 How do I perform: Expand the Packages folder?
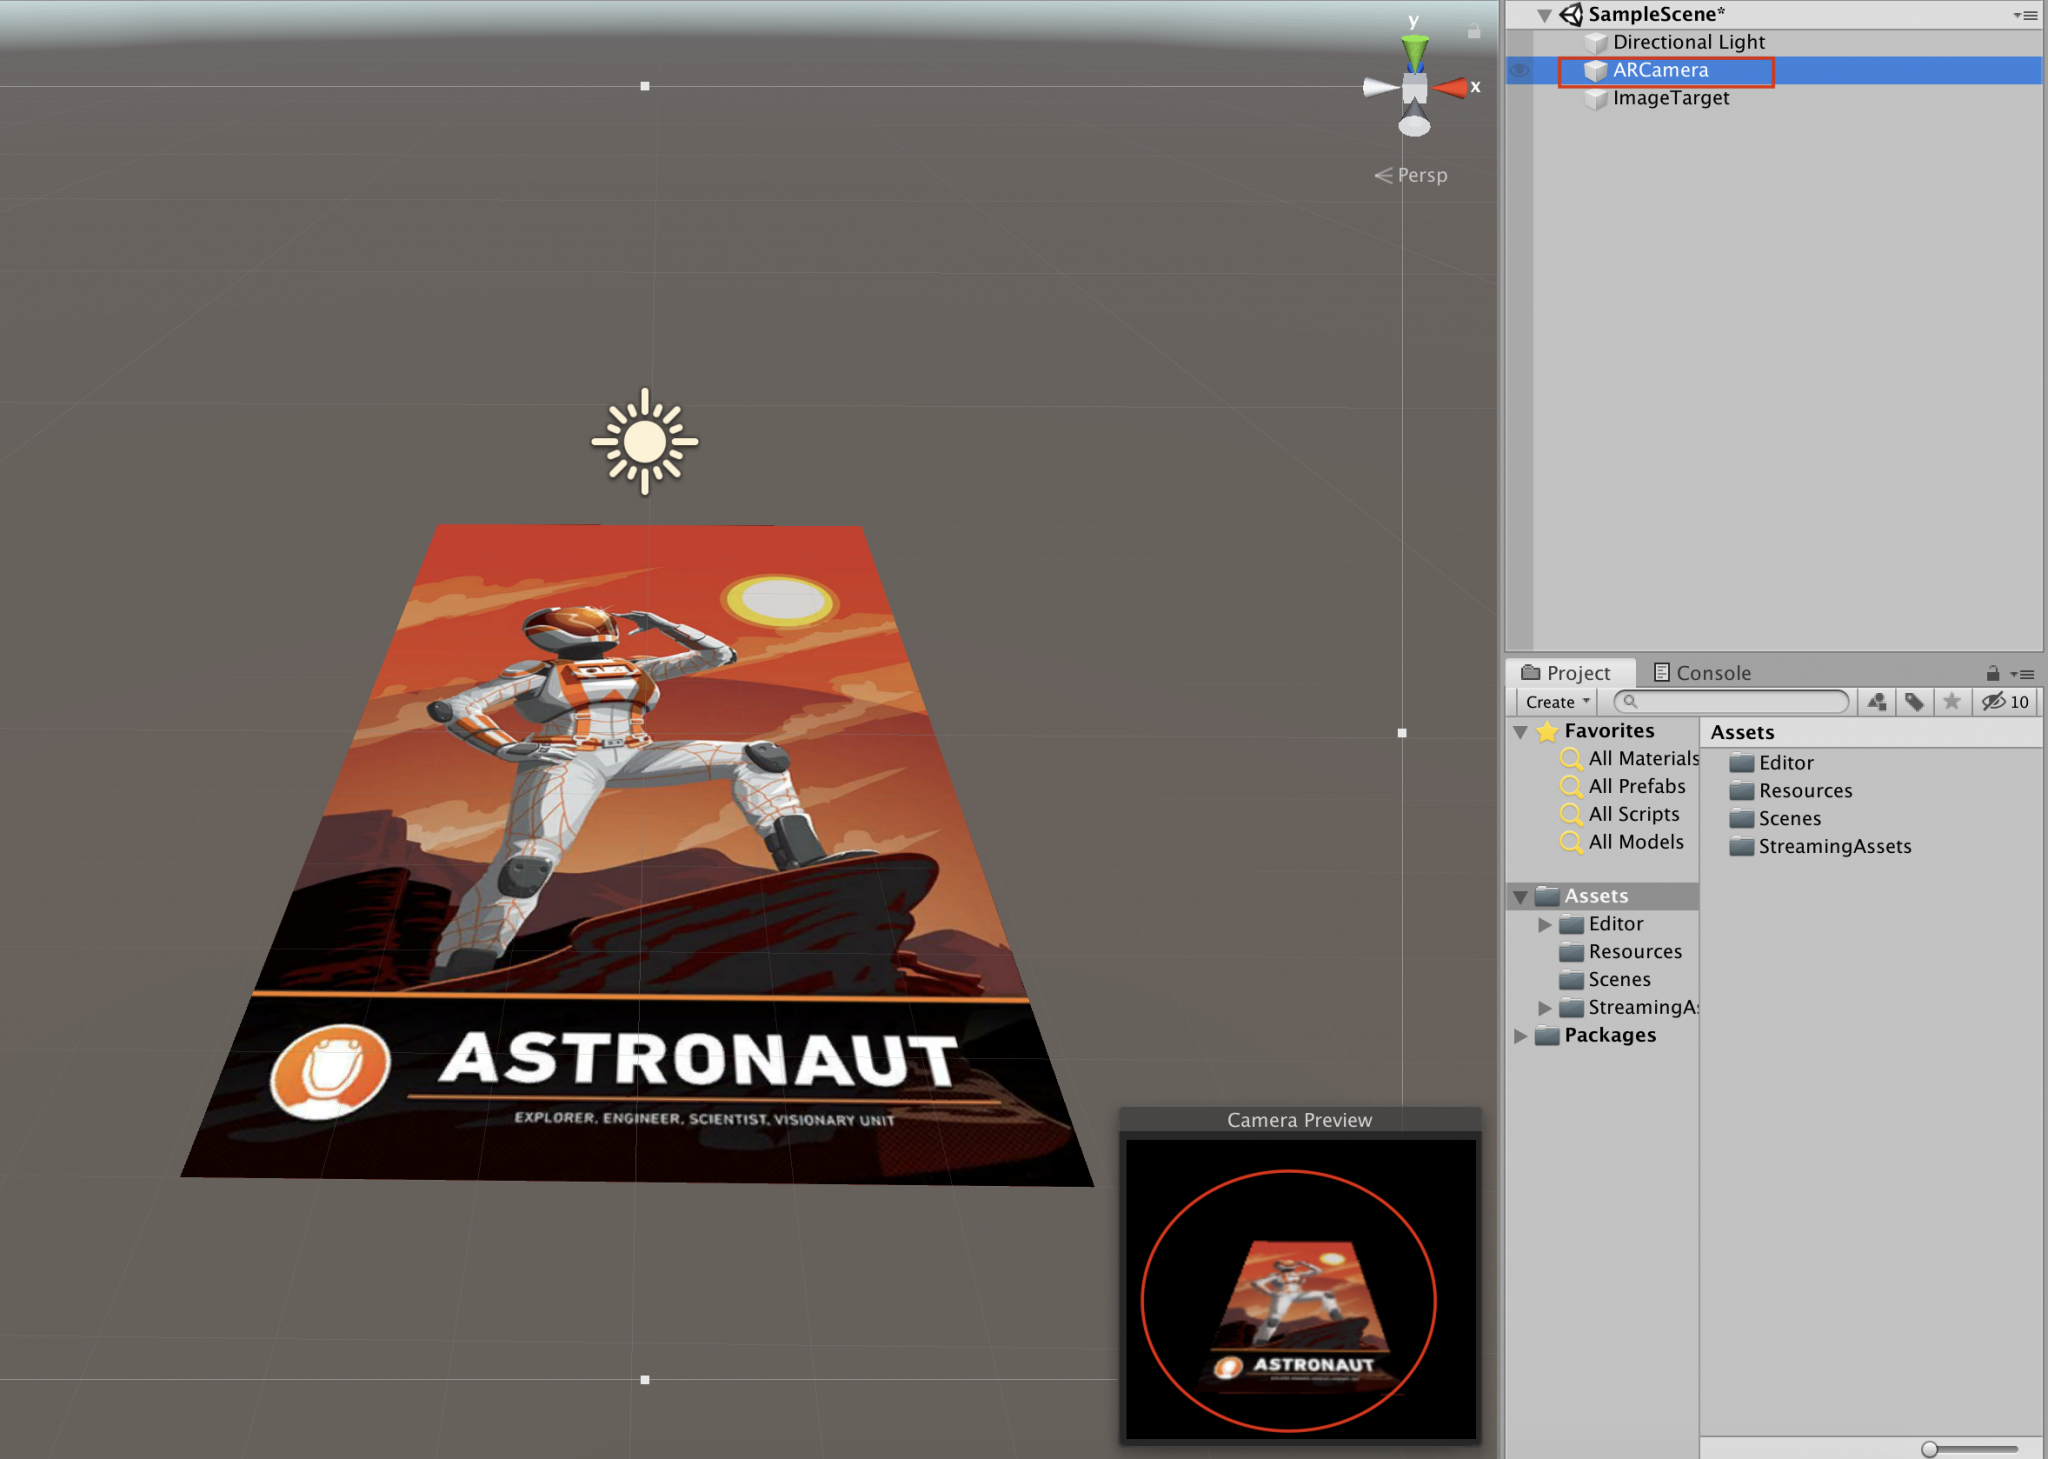[1521, 1036]
